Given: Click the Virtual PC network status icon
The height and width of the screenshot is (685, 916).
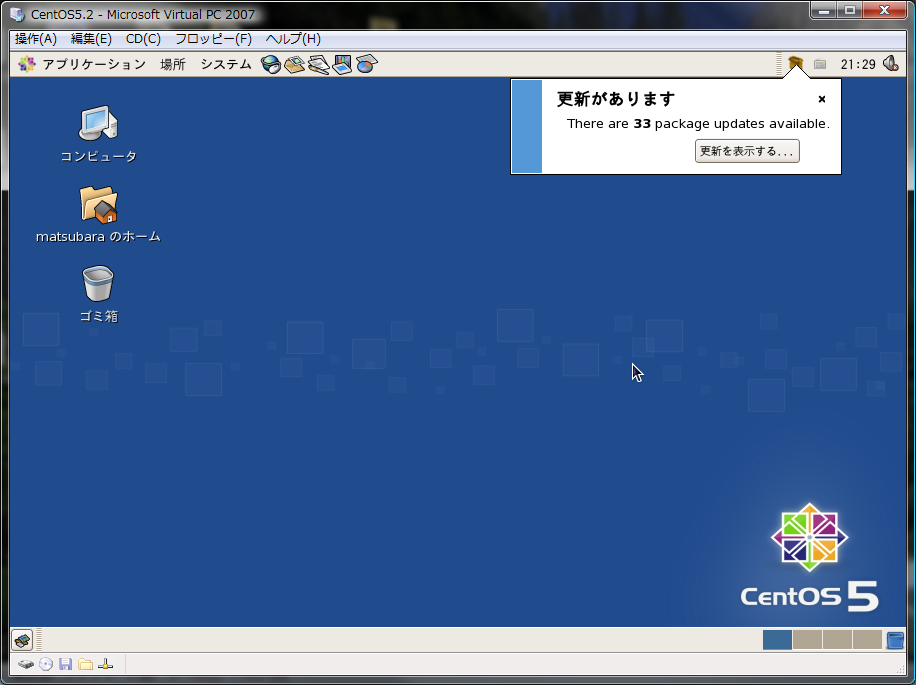Looking at the screenshot, I should point(105,665).
